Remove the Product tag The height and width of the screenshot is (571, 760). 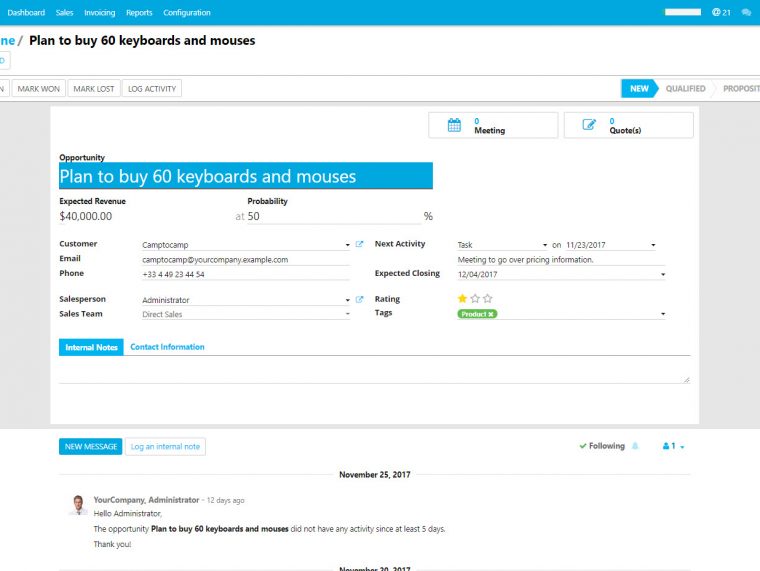coord(491,314)
